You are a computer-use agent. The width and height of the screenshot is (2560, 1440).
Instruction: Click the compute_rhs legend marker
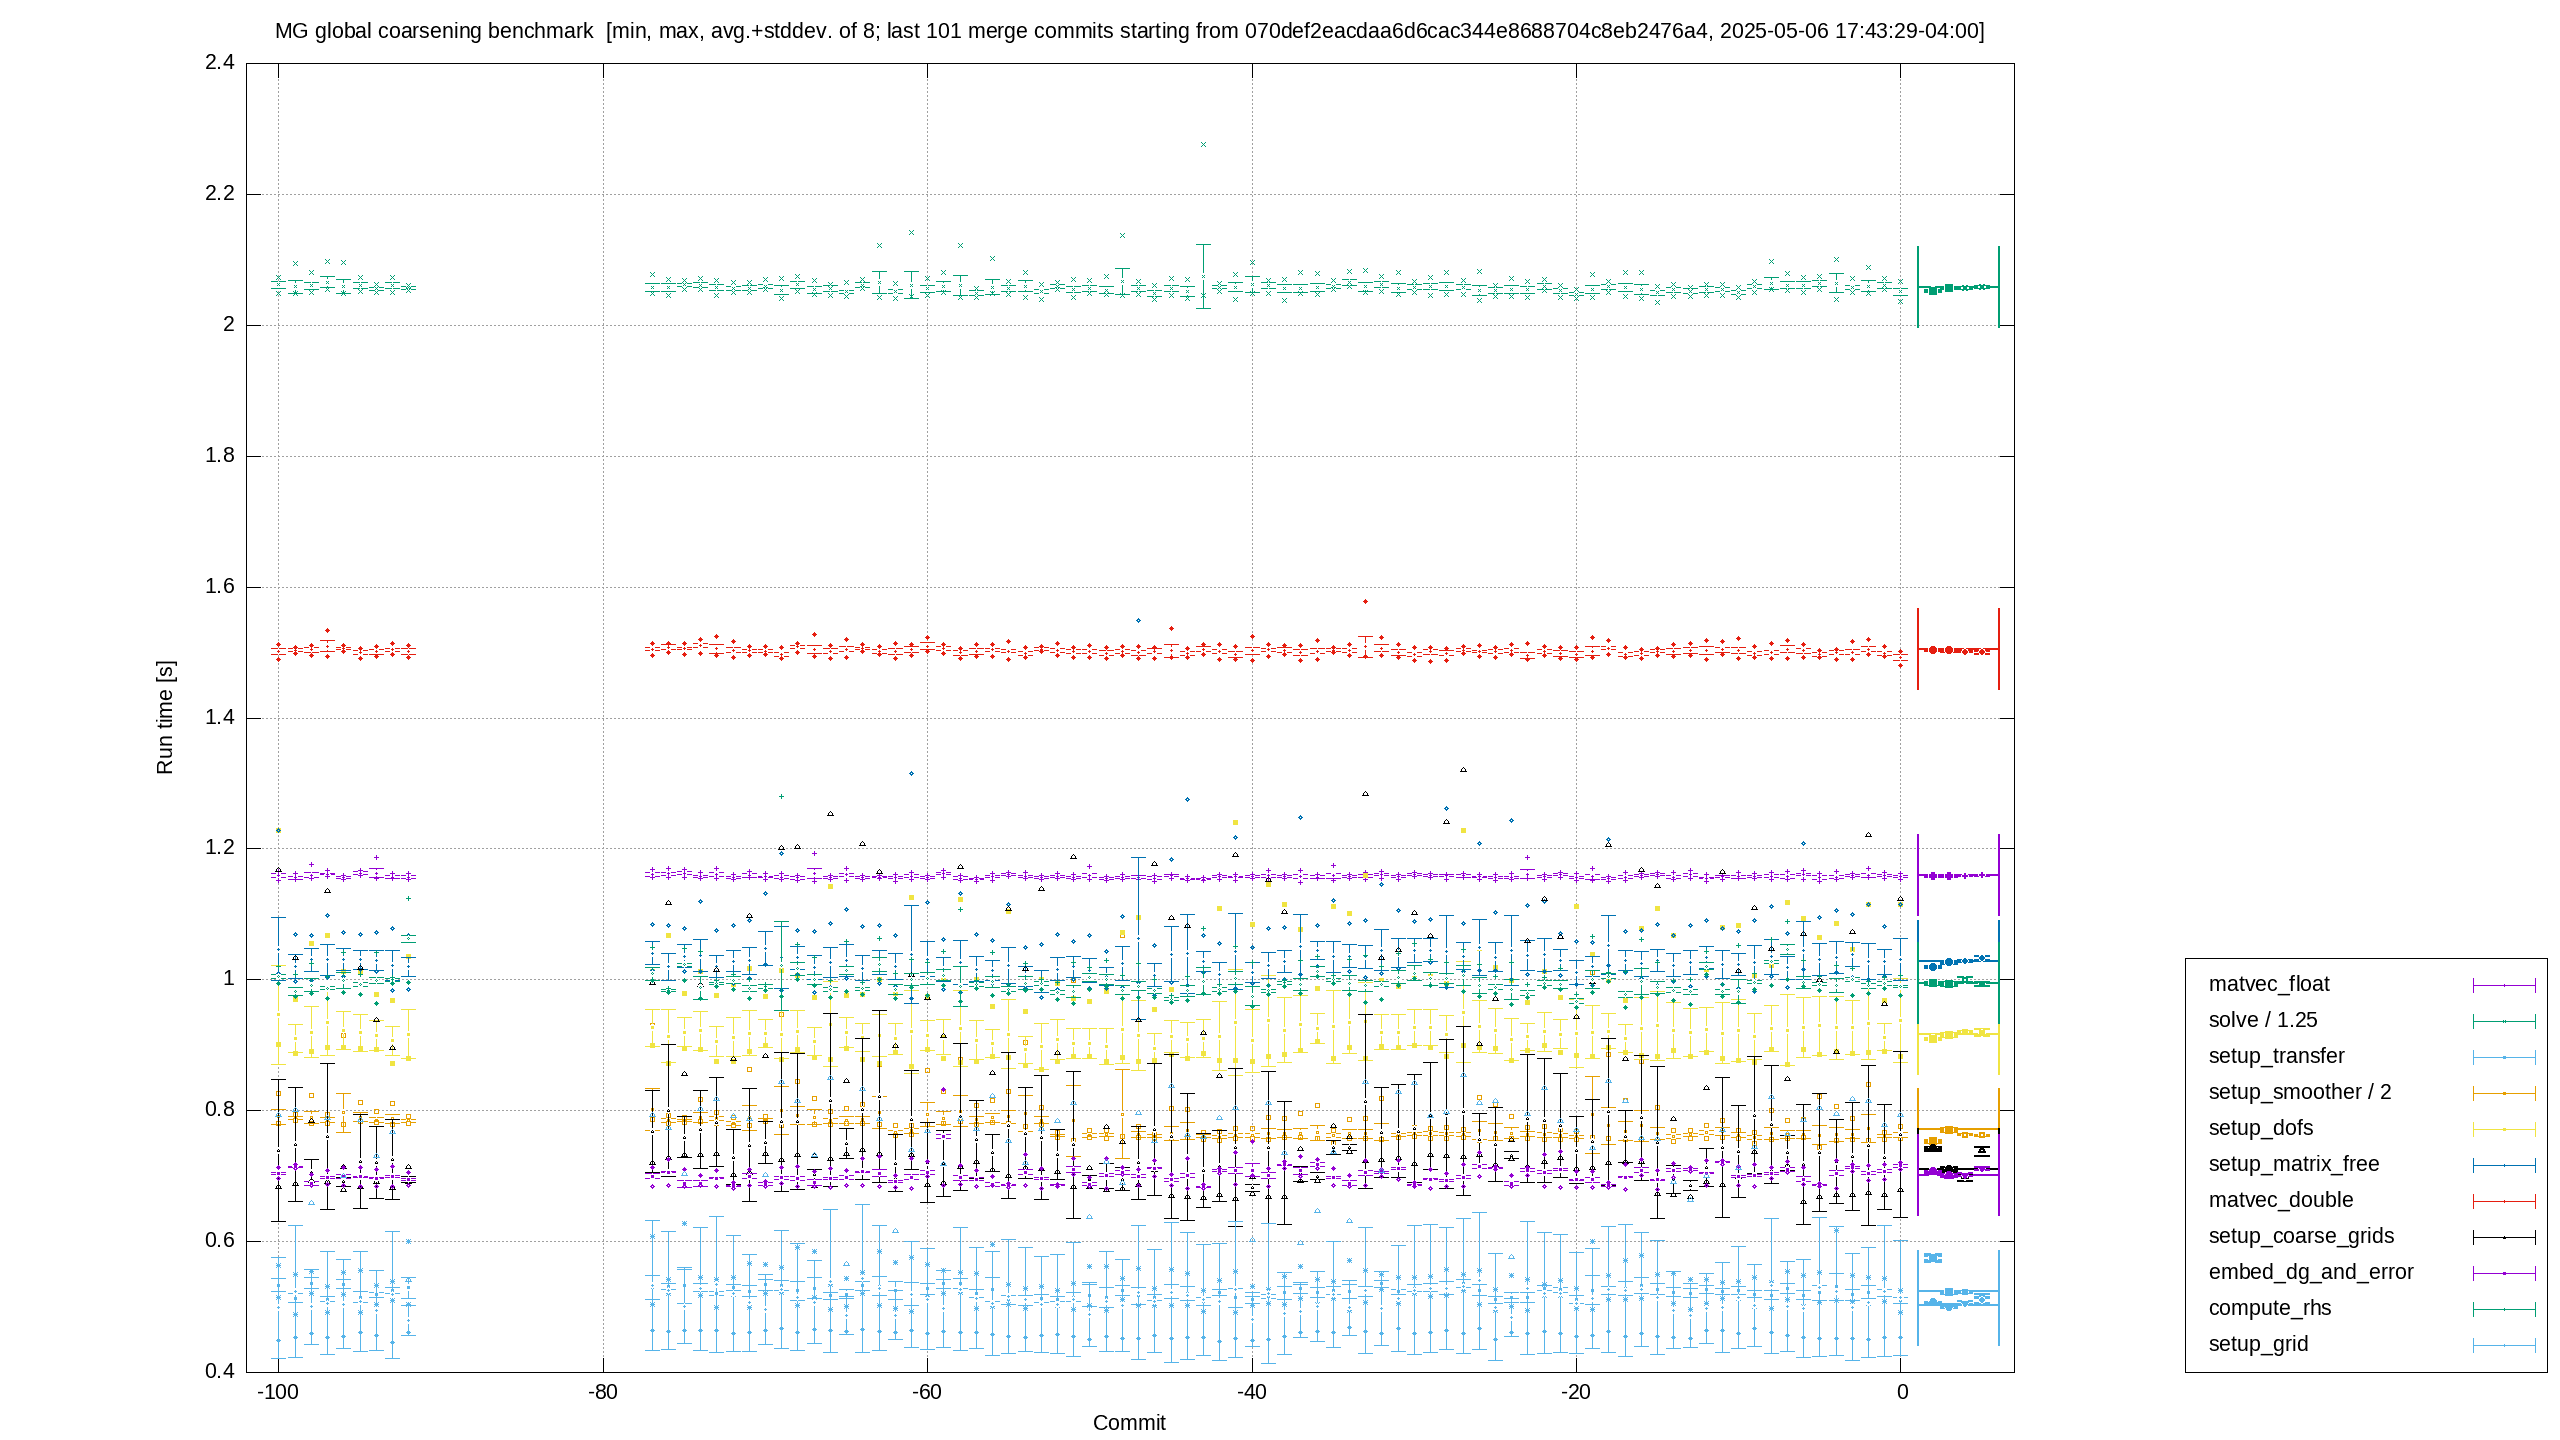[x=2504, y=1309]
